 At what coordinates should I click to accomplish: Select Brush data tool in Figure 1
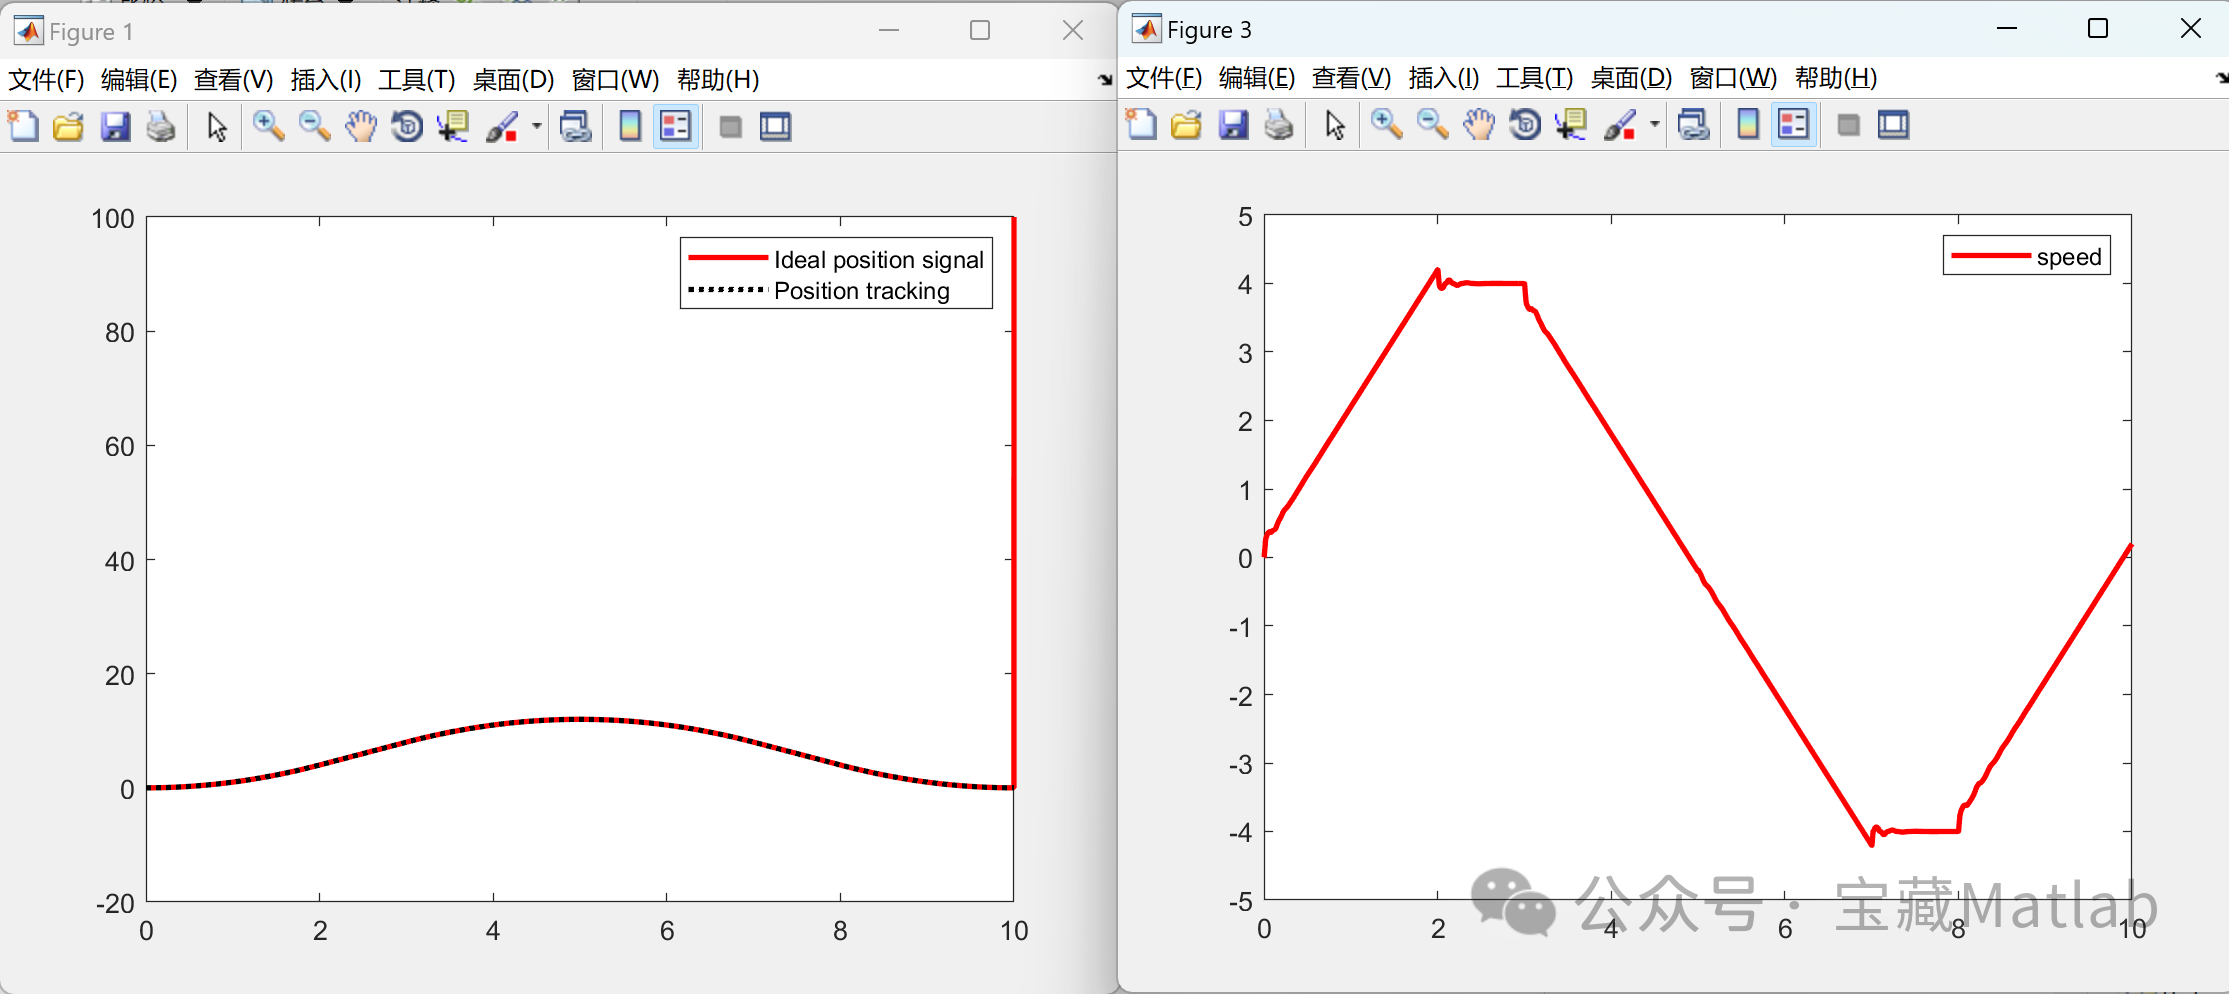[503, 126]
